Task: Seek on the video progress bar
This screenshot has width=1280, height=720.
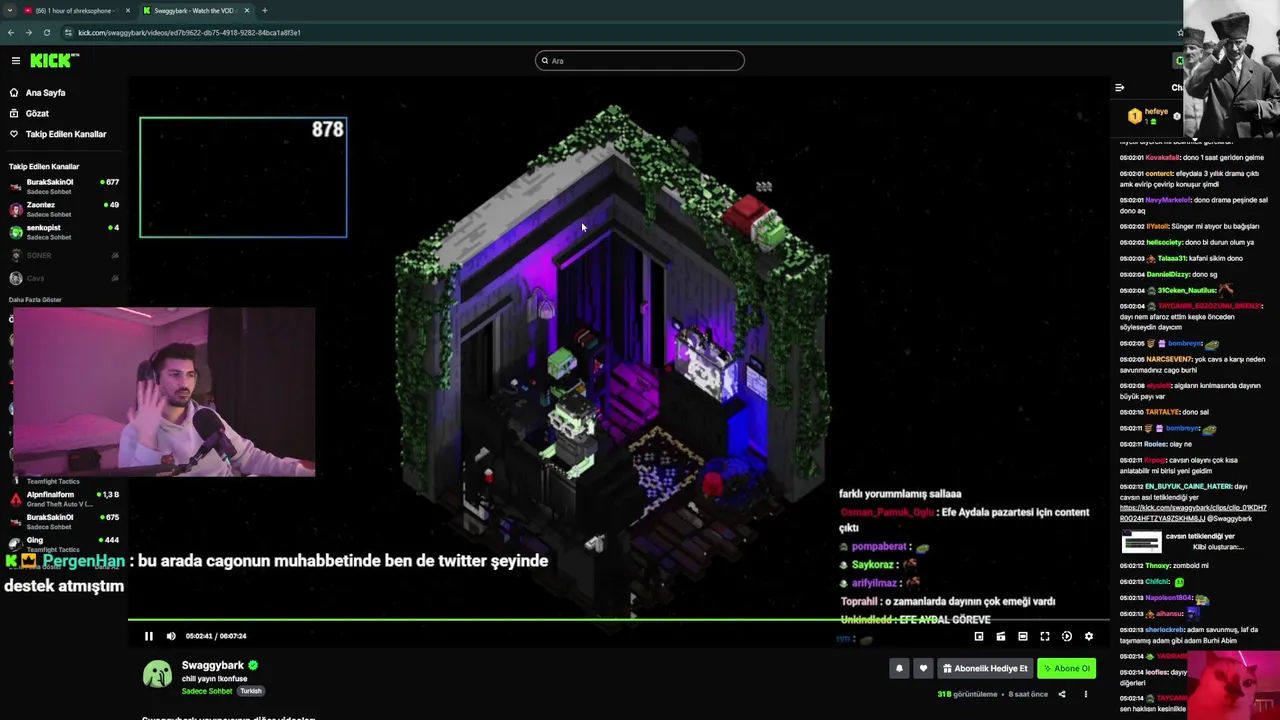Action: [618, 620]
